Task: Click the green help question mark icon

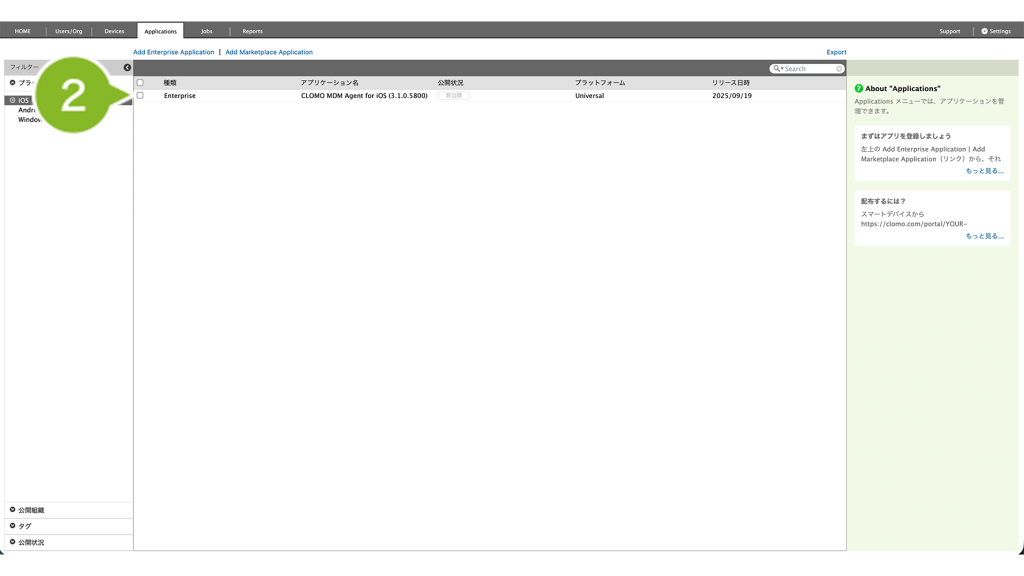Action: click(859, 89)
